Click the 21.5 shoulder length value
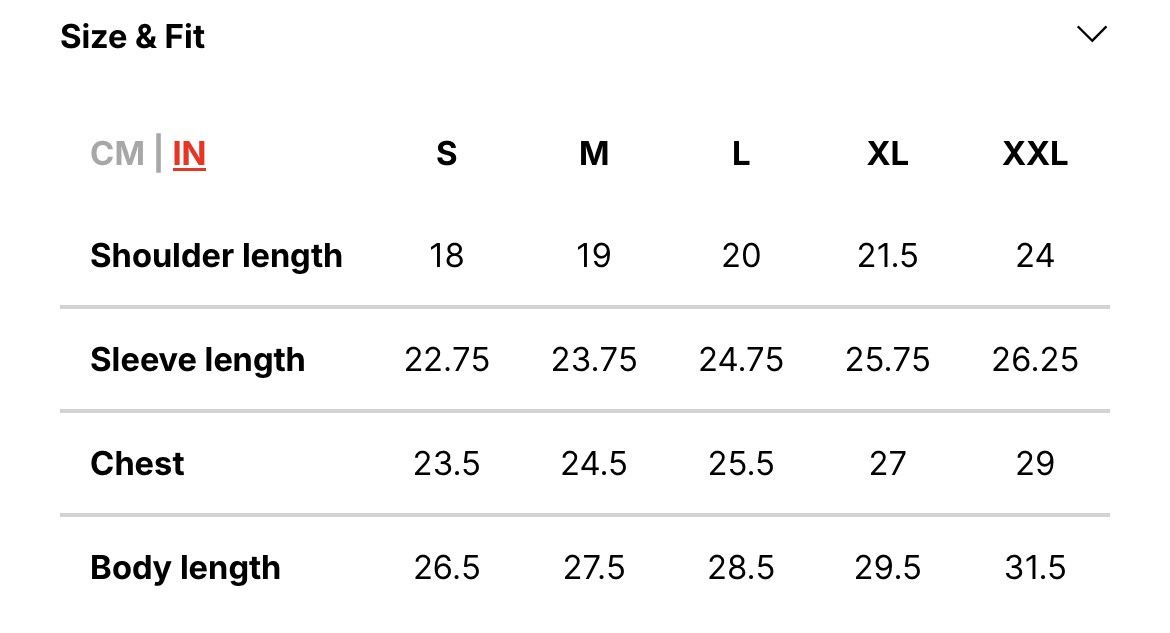This screenshot has width=1170, height=633. [x=887, y=256]
